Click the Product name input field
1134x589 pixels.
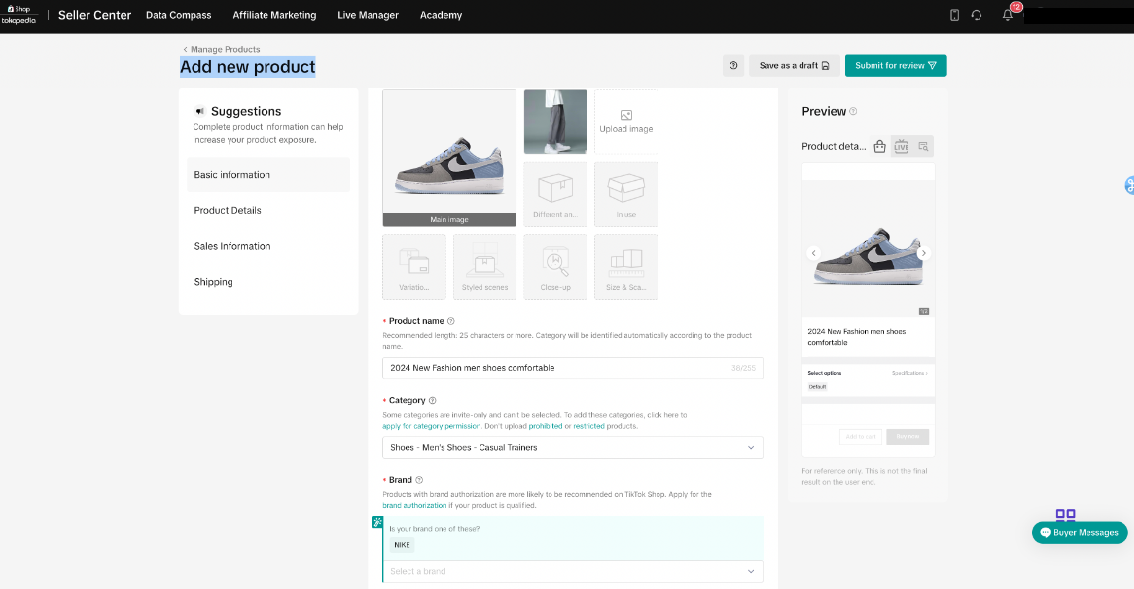[x=555, y=368]
